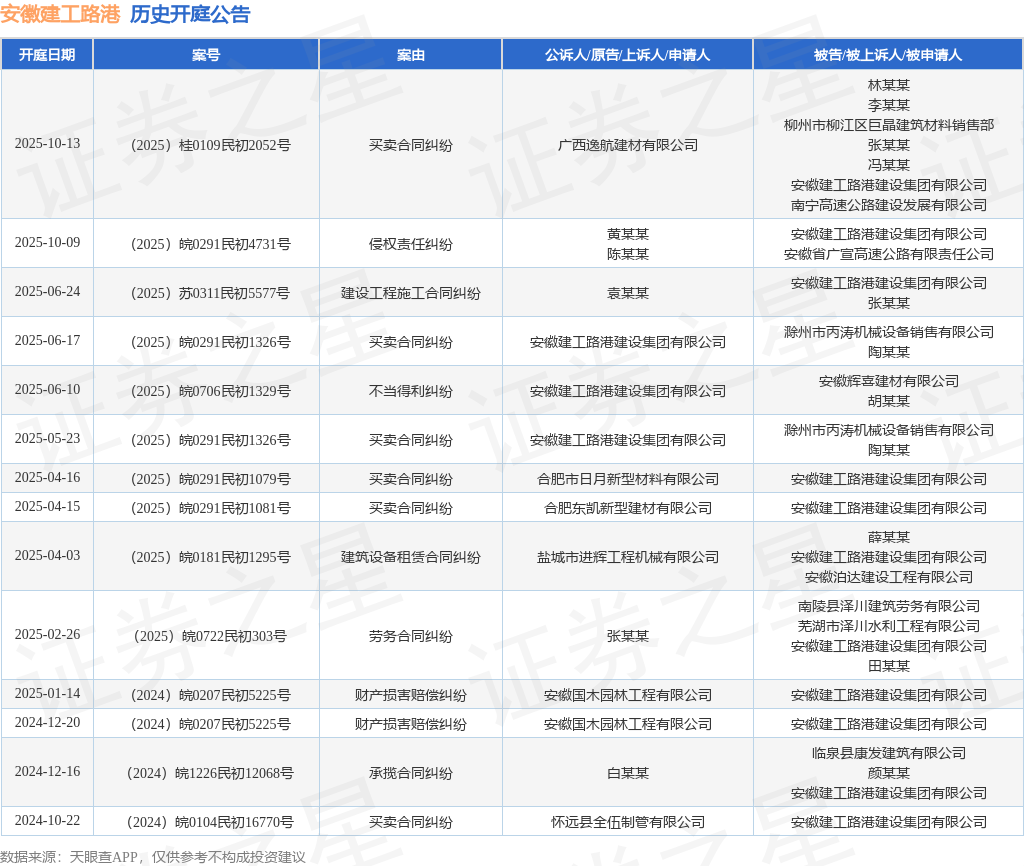Click defendant 田某某
1024x866 pixels.
[889, 666]
